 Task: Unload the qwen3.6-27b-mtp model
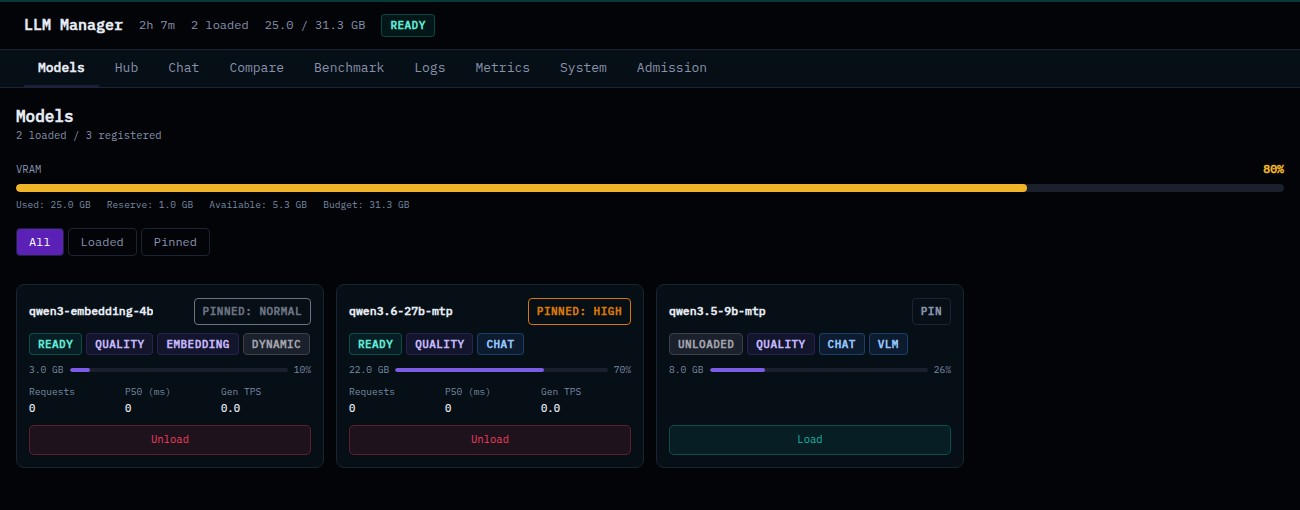490,440
